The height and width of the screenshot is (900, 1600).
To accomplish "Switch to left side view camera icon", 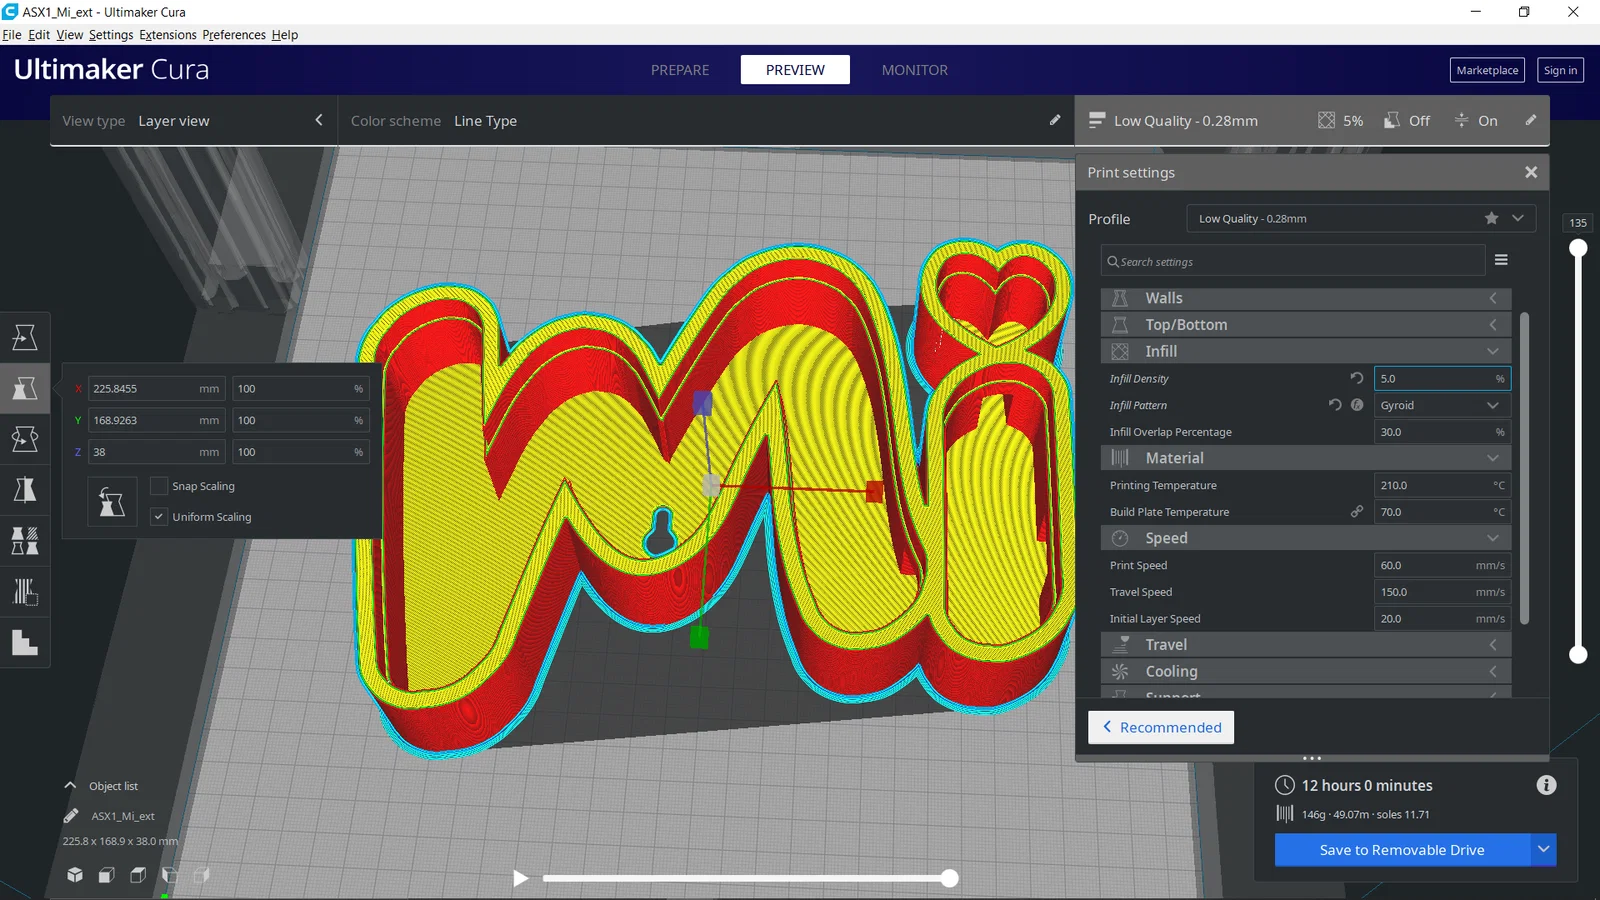I will (x=170, y=875).
